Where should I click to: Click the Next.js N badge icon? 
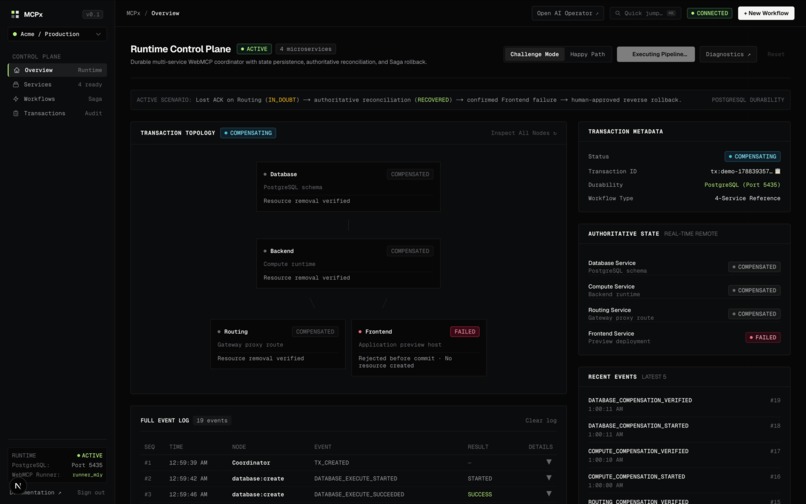(18, 485)
